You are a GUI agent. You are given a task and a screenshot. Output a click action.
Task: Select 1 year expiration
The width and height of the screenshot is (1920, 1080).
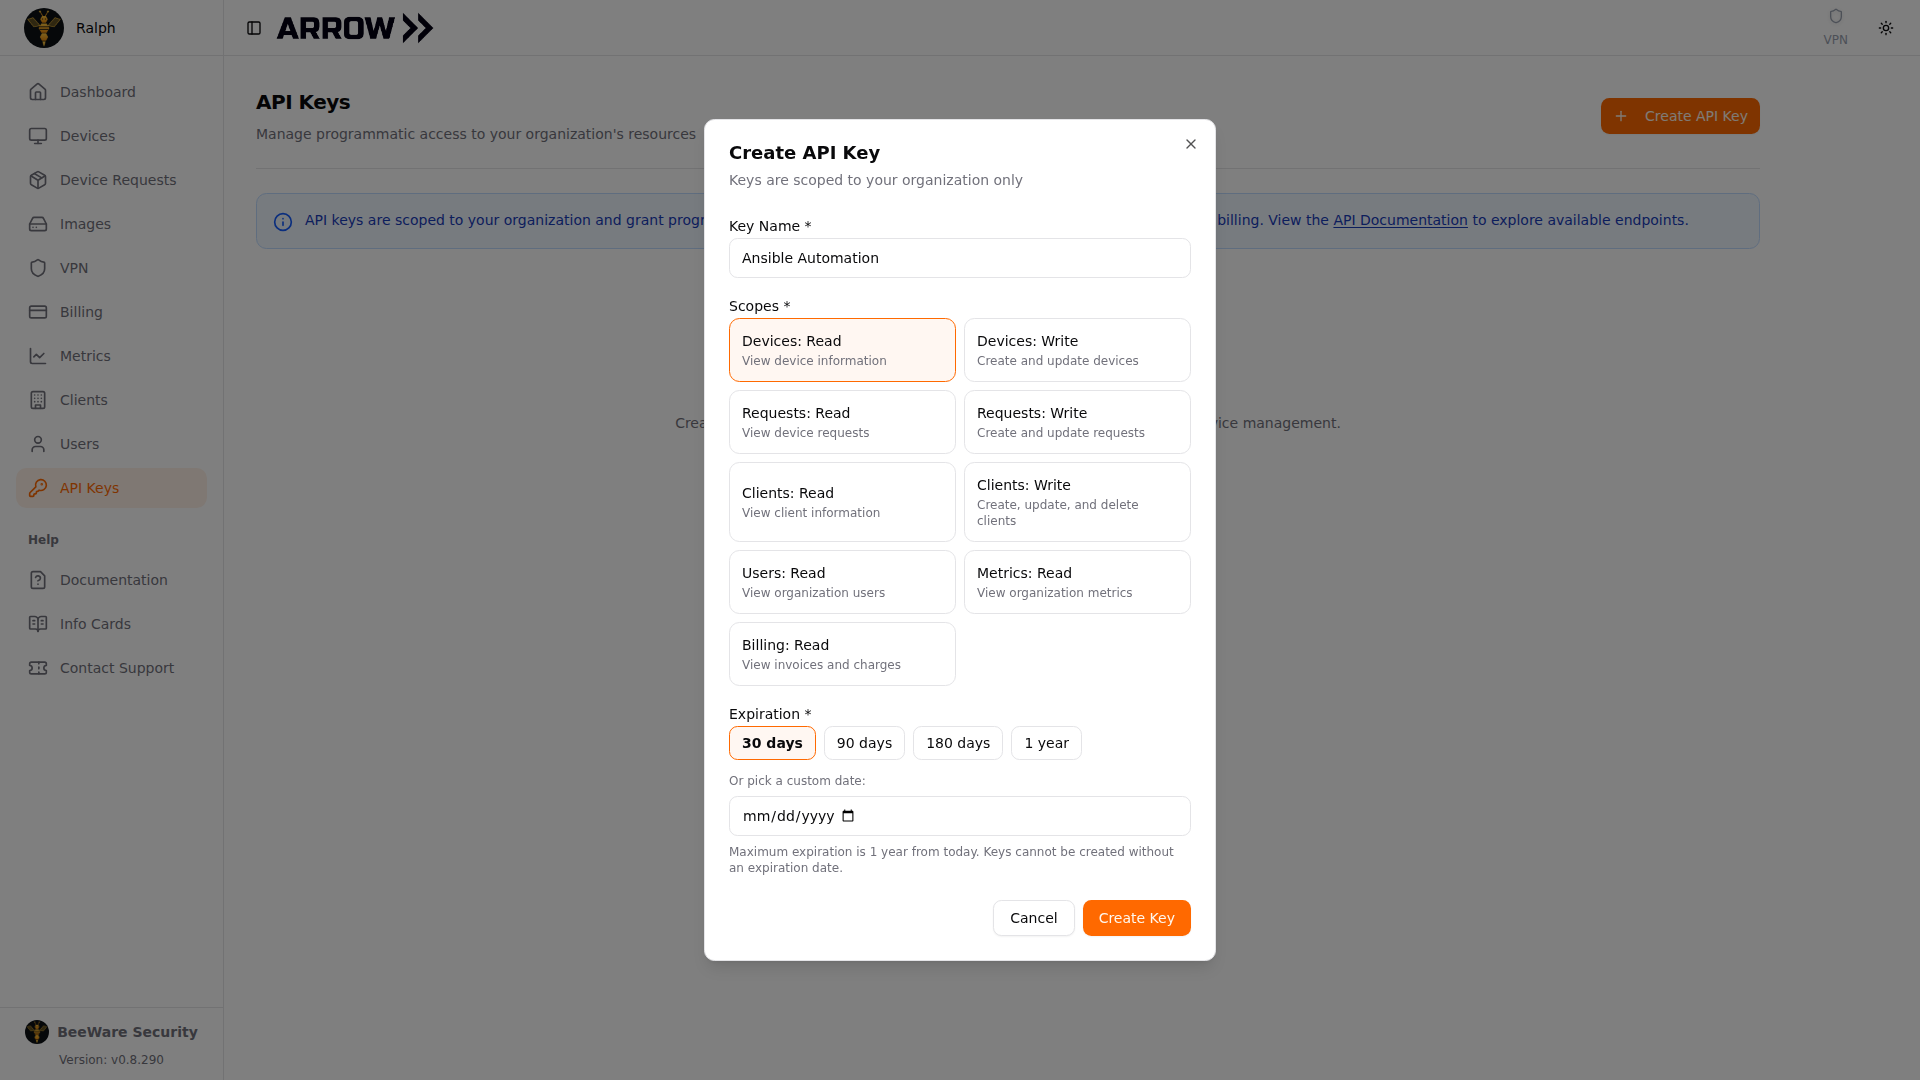pyautogui.click(x=1046, y=743)
